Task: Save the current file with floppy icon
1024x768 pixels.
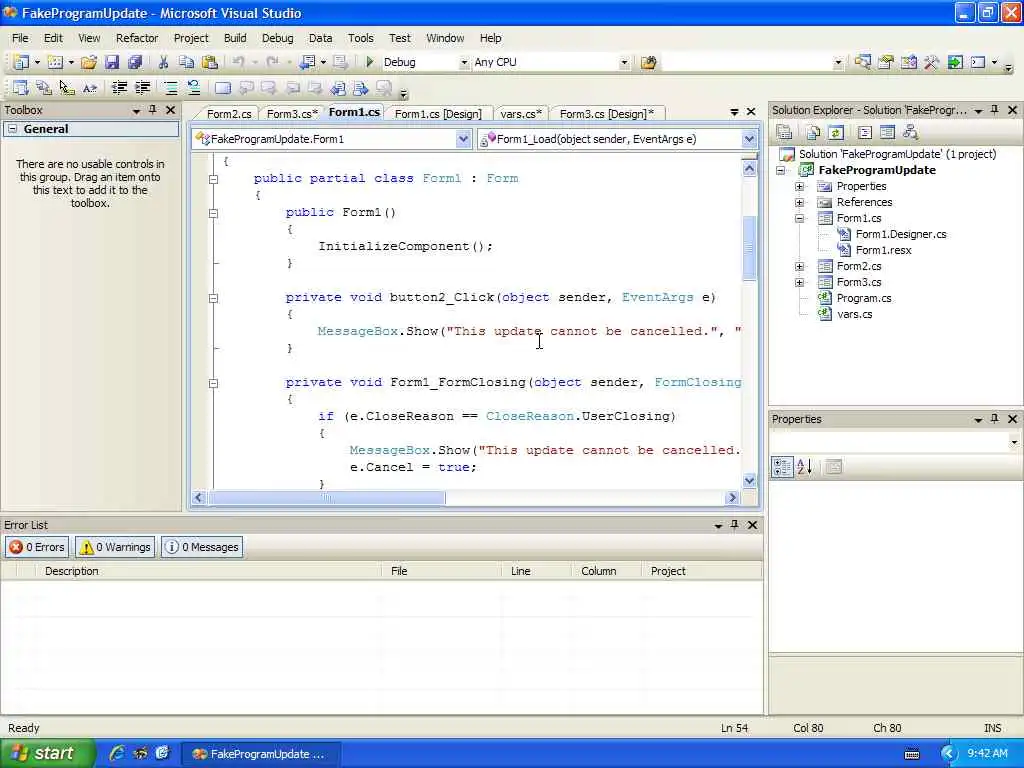Action: point(112,62)
